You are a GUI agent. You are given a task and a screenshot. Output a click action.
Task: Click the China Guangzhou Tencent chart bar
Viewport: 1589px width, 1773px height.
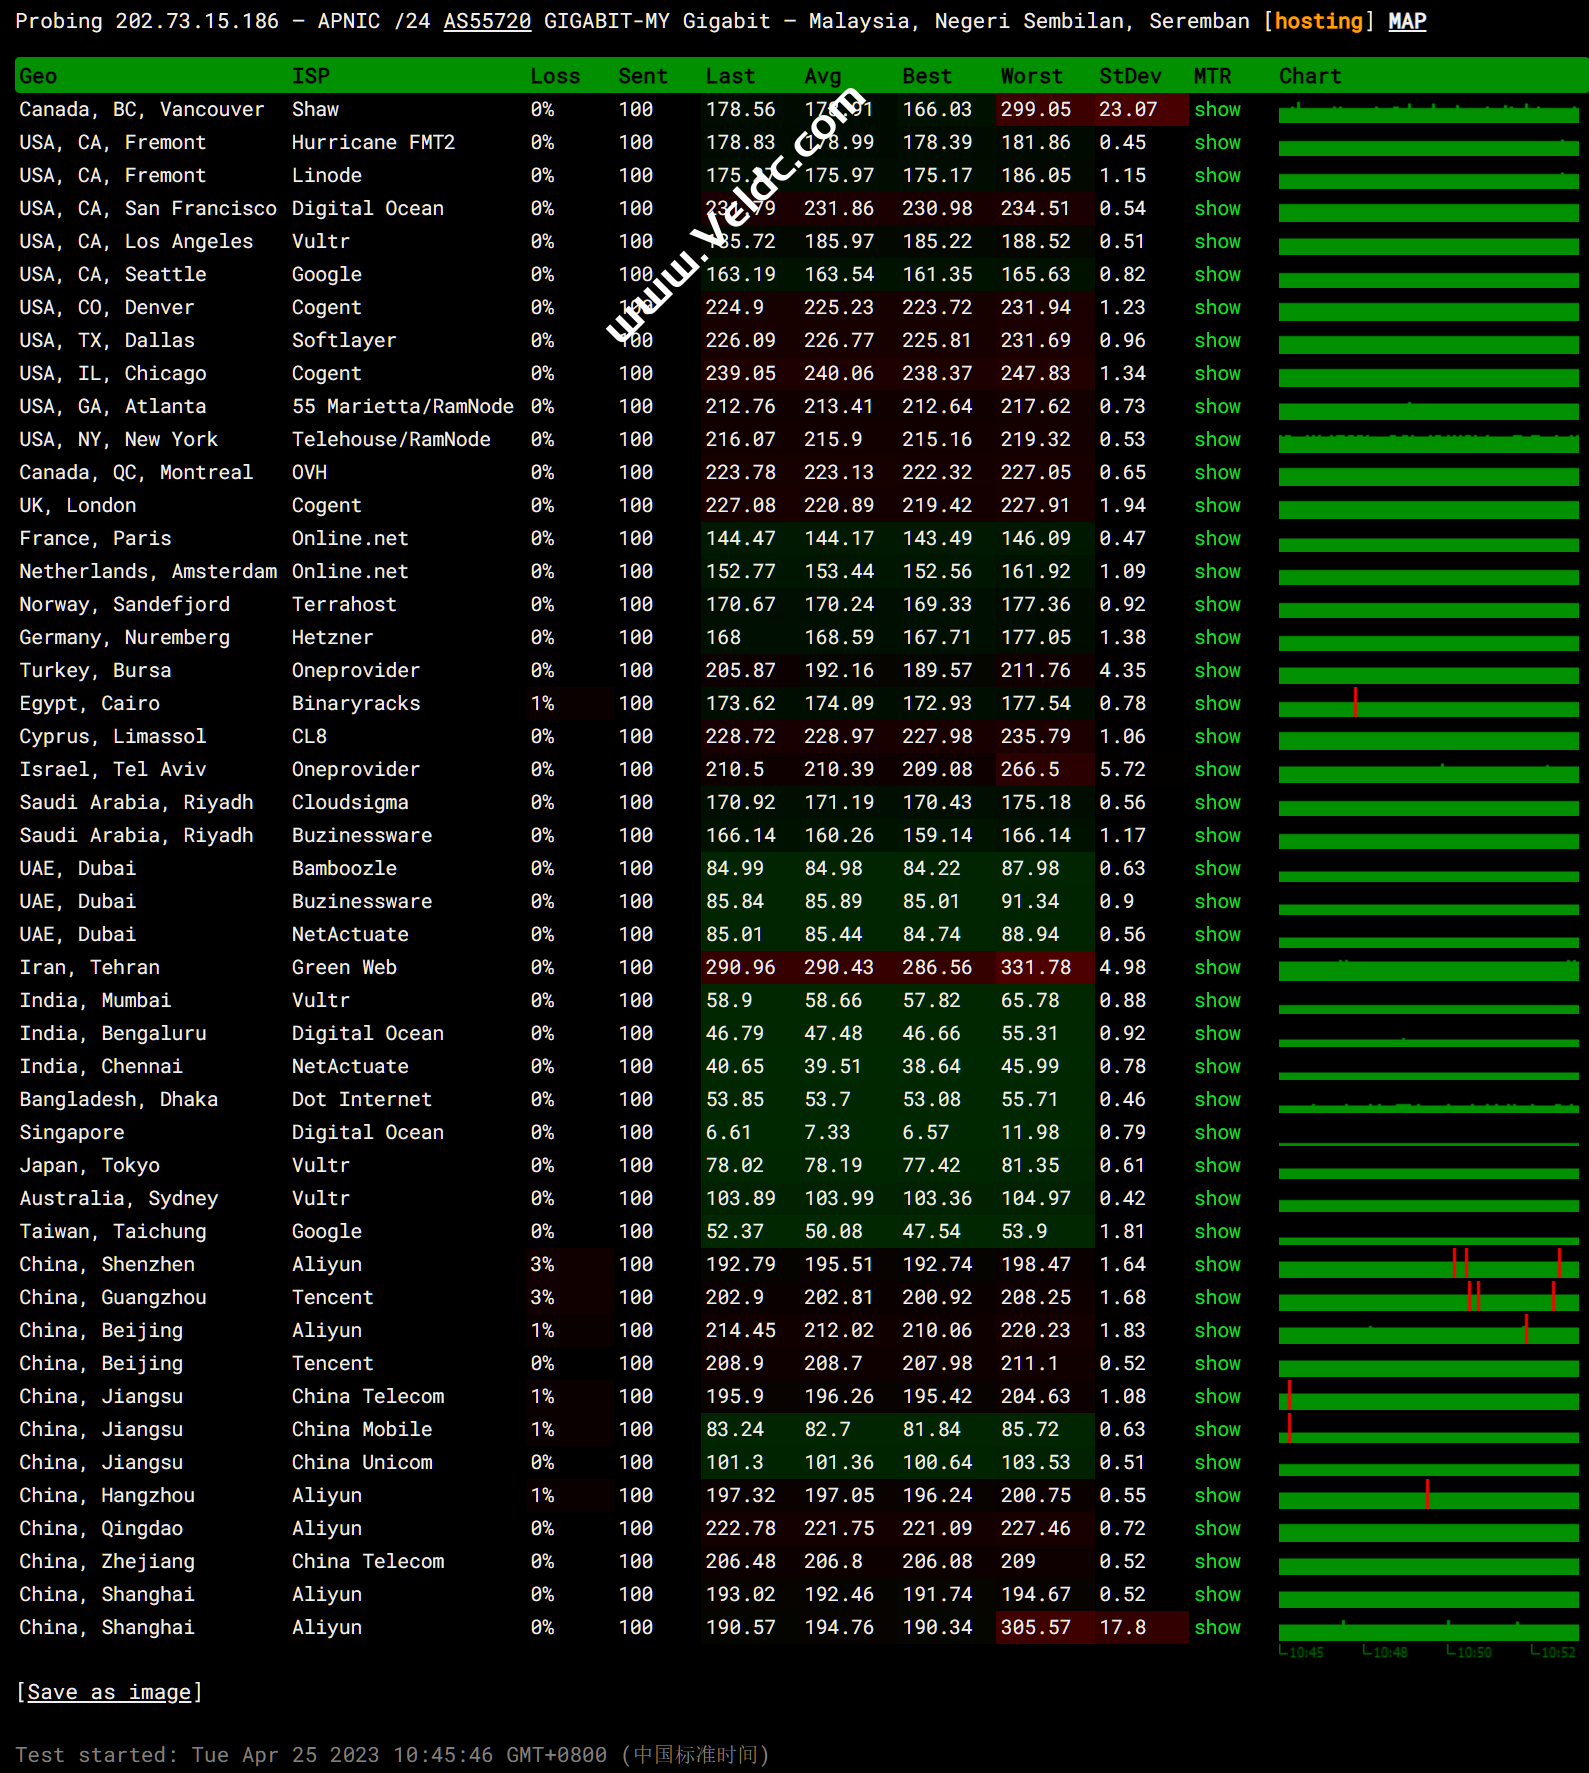1428,1302
